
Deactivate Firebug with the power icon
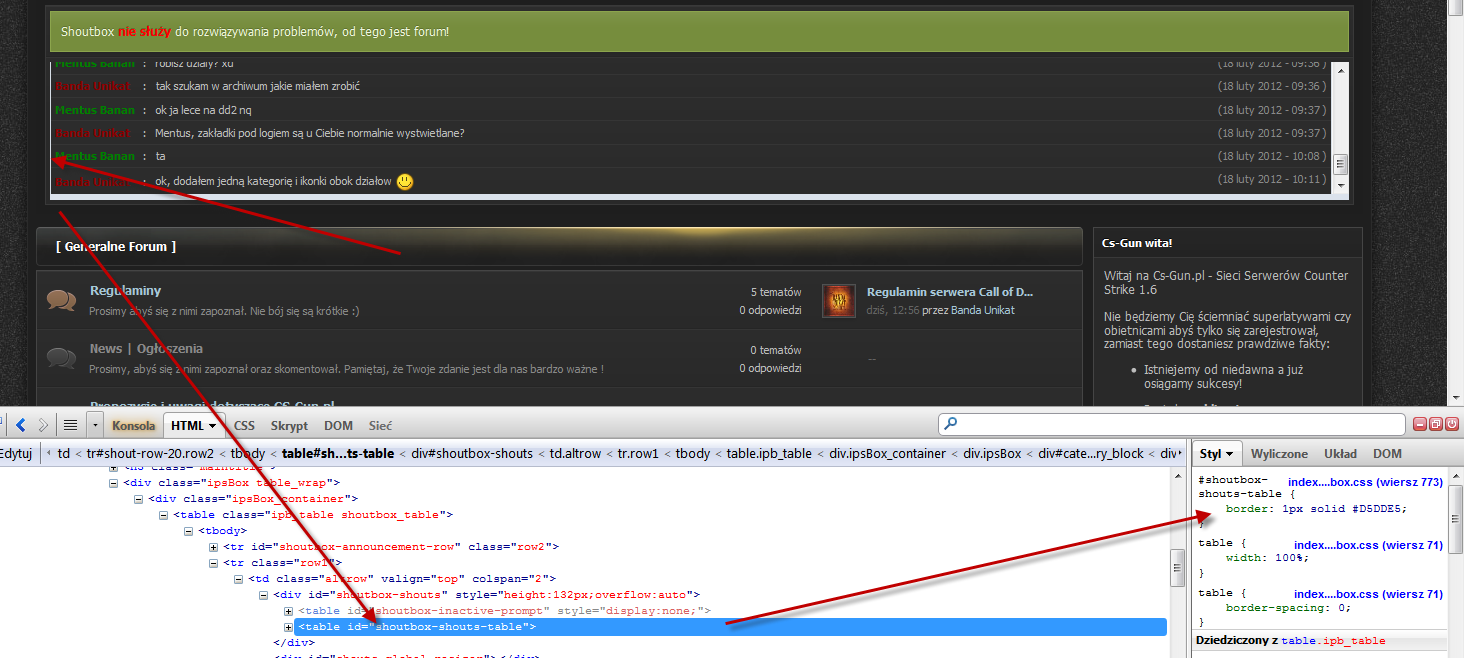click(x=1451, y=424)
